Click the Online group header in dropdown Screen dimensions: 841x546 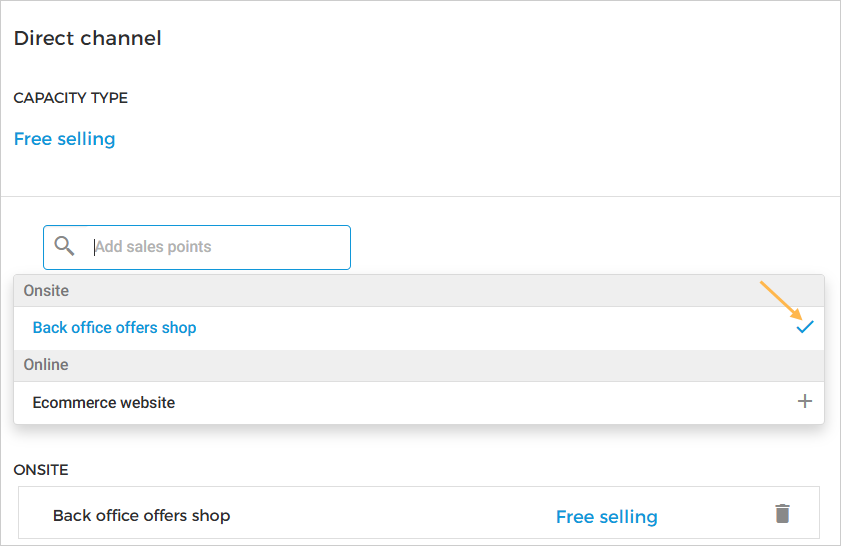pyautogui.click(x=47, y=365)
